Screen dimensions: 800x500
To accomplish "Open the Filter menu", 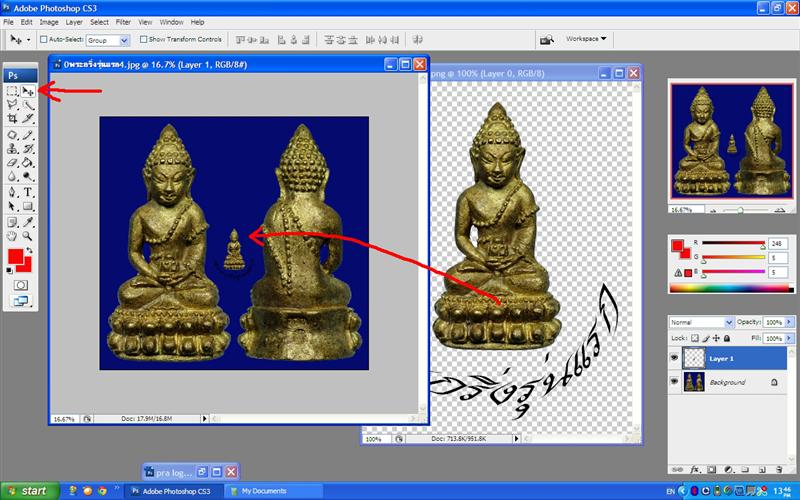I will click(123, 21).
